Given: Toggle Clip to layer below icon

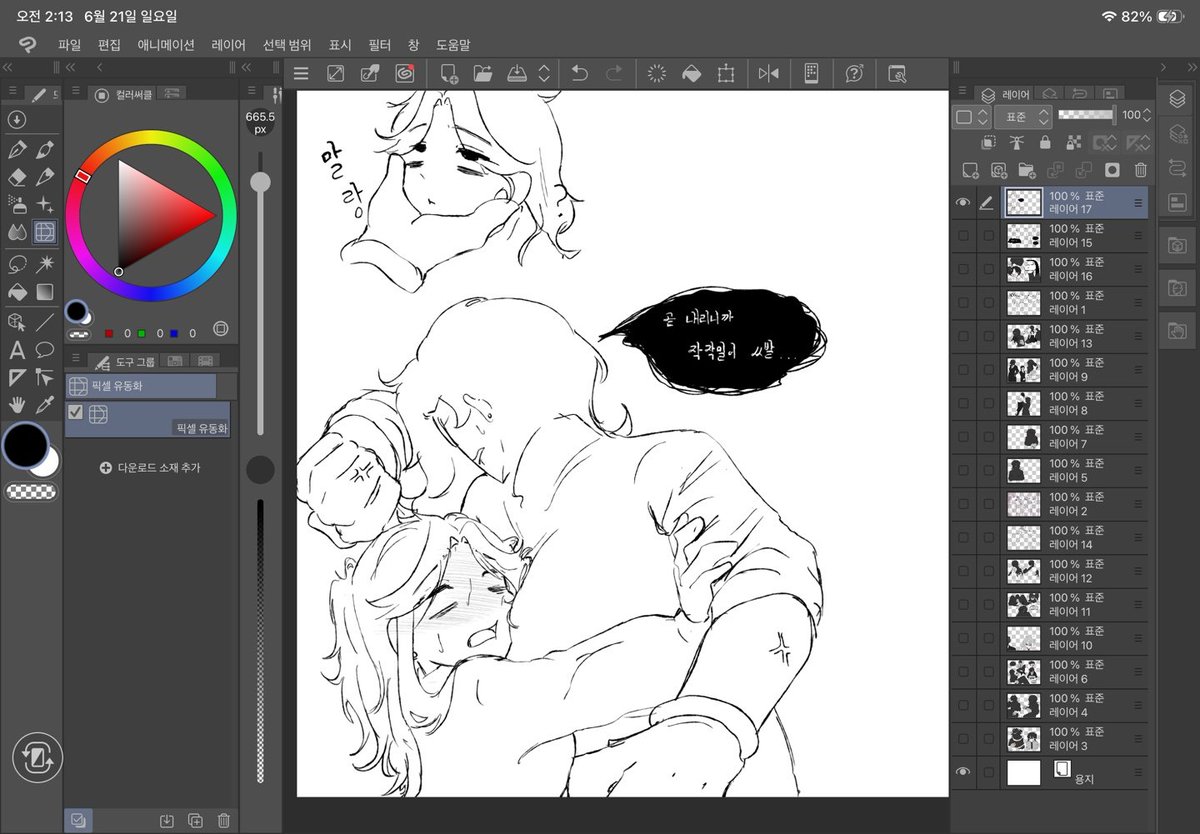Looking at the screenshot, I should (989, 143).
